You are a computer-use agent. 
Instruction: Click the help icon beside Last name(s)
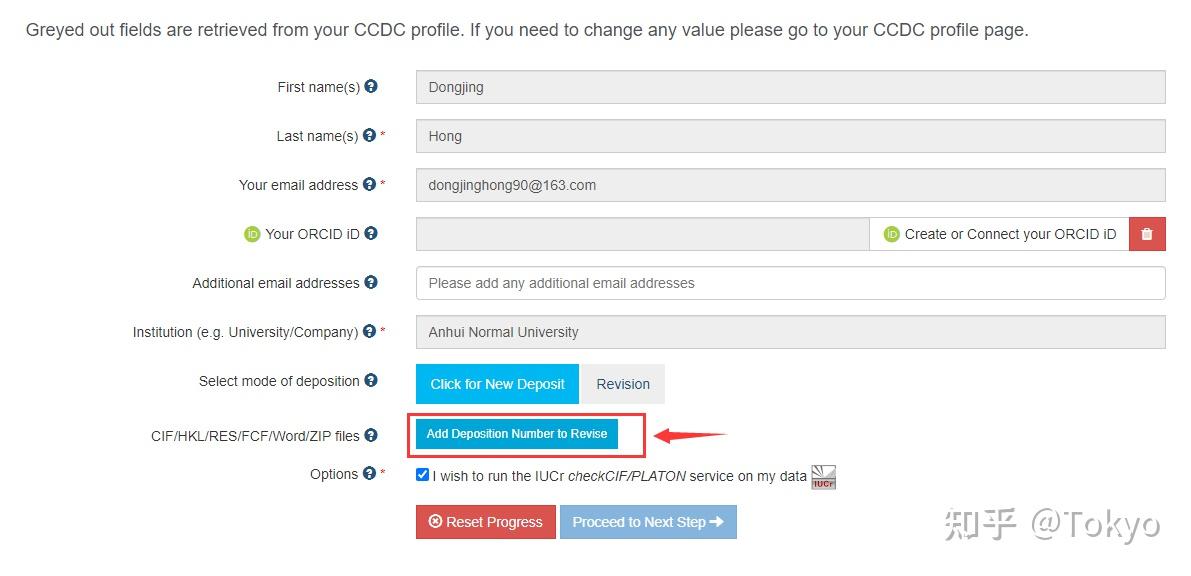(369, 136)
